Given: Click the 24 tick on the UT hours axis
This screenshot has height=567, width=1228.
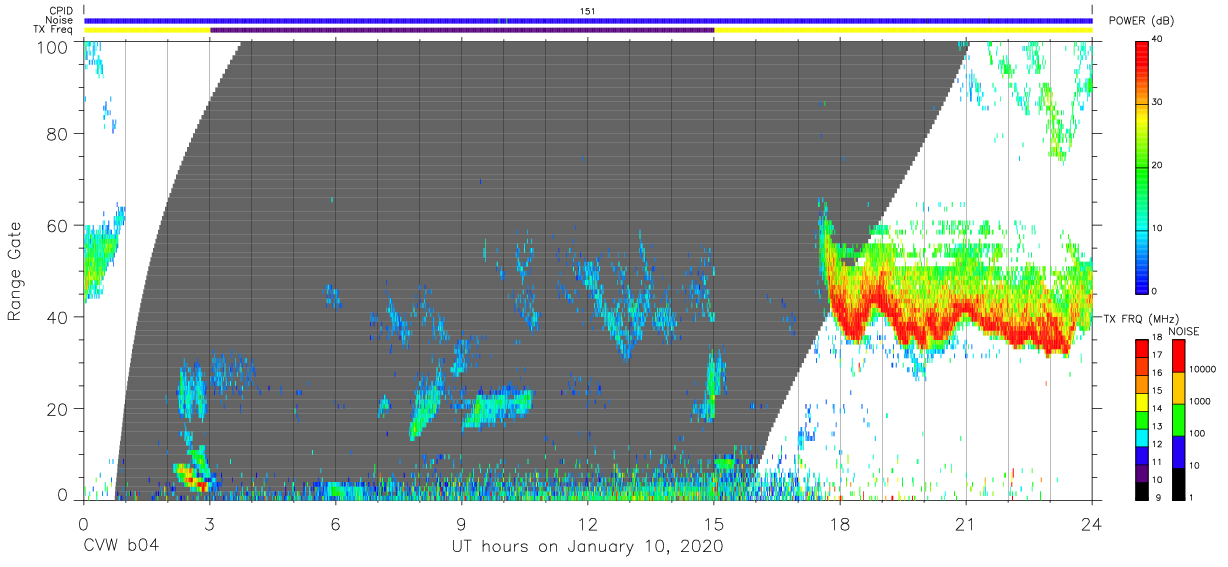Looking at the screenshot, I should tap(1091, 523).
